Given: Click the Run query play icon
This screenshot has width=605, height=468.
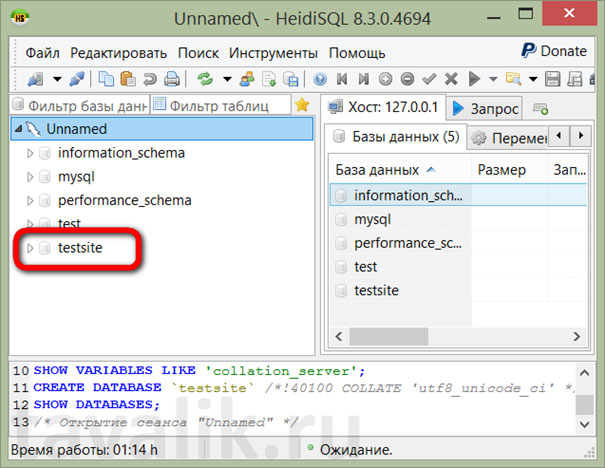Looking at the screenshot, I should point(474,79).
